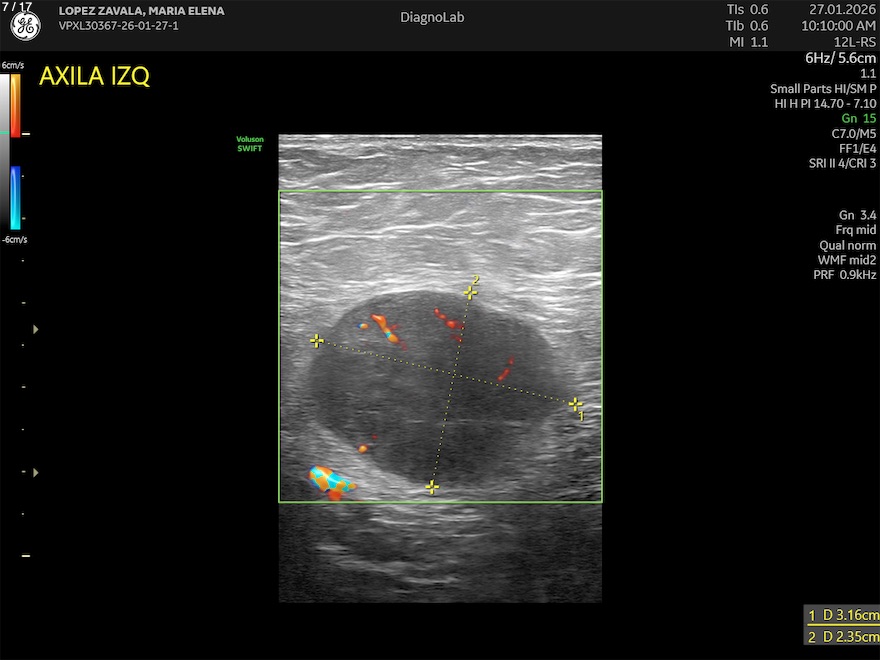This screenshot has height=660, width=880.
Task: Click the patient name LOPEZ ZAVALA, MARIA ELENA
Action: [x=141, y=11]
